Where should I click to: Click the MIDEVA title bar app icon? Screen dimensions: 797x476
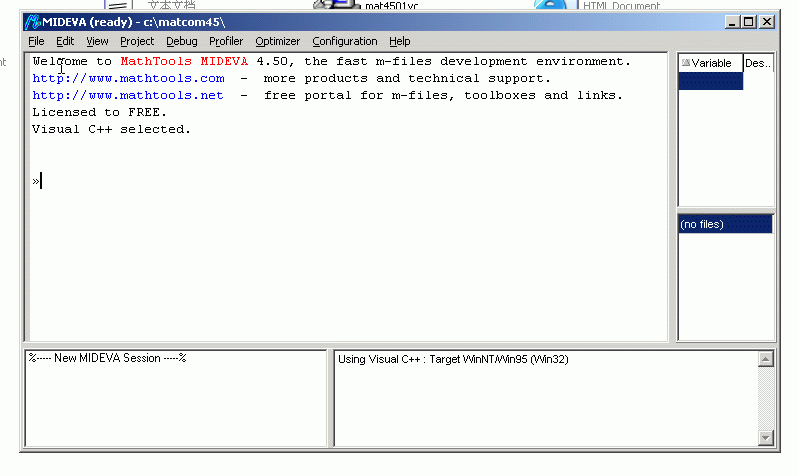click(x=32, y=22)
